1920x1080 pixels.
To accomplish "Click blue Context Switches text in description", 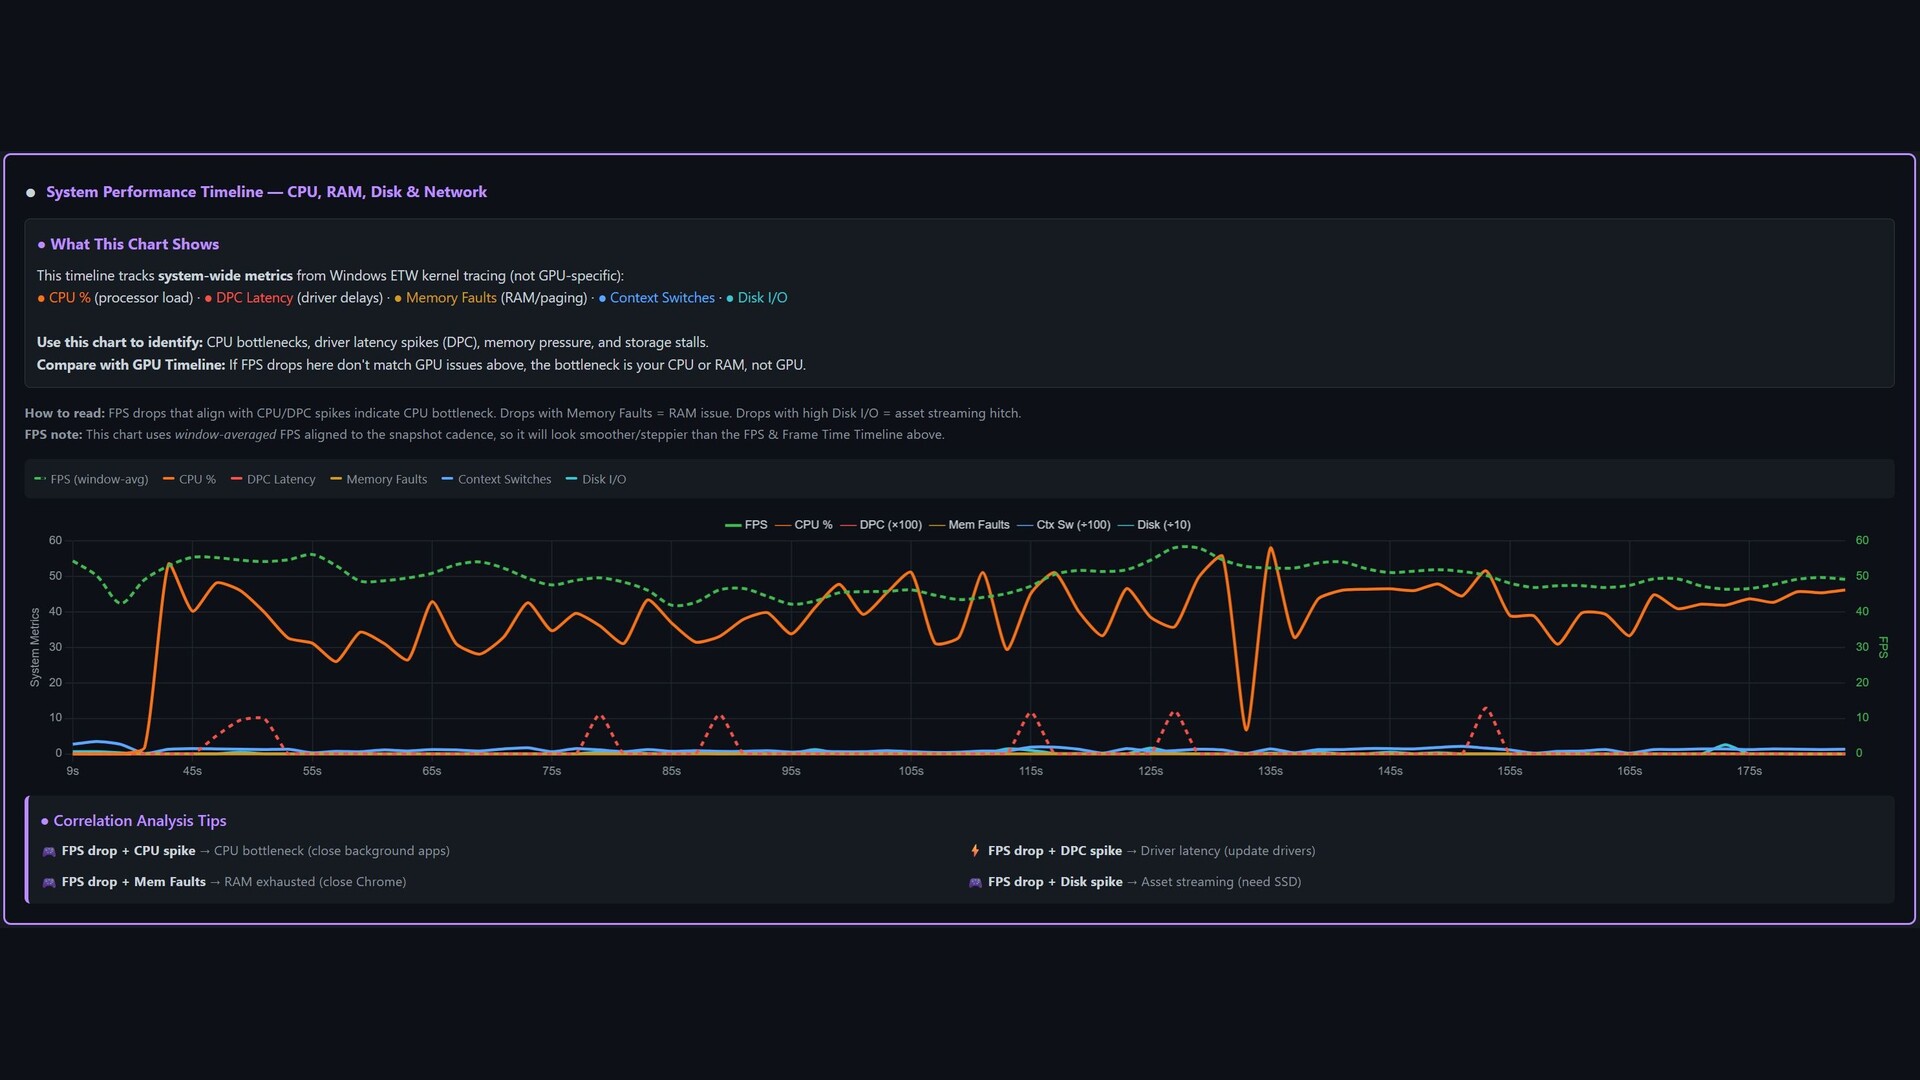I will coord(662,298).
